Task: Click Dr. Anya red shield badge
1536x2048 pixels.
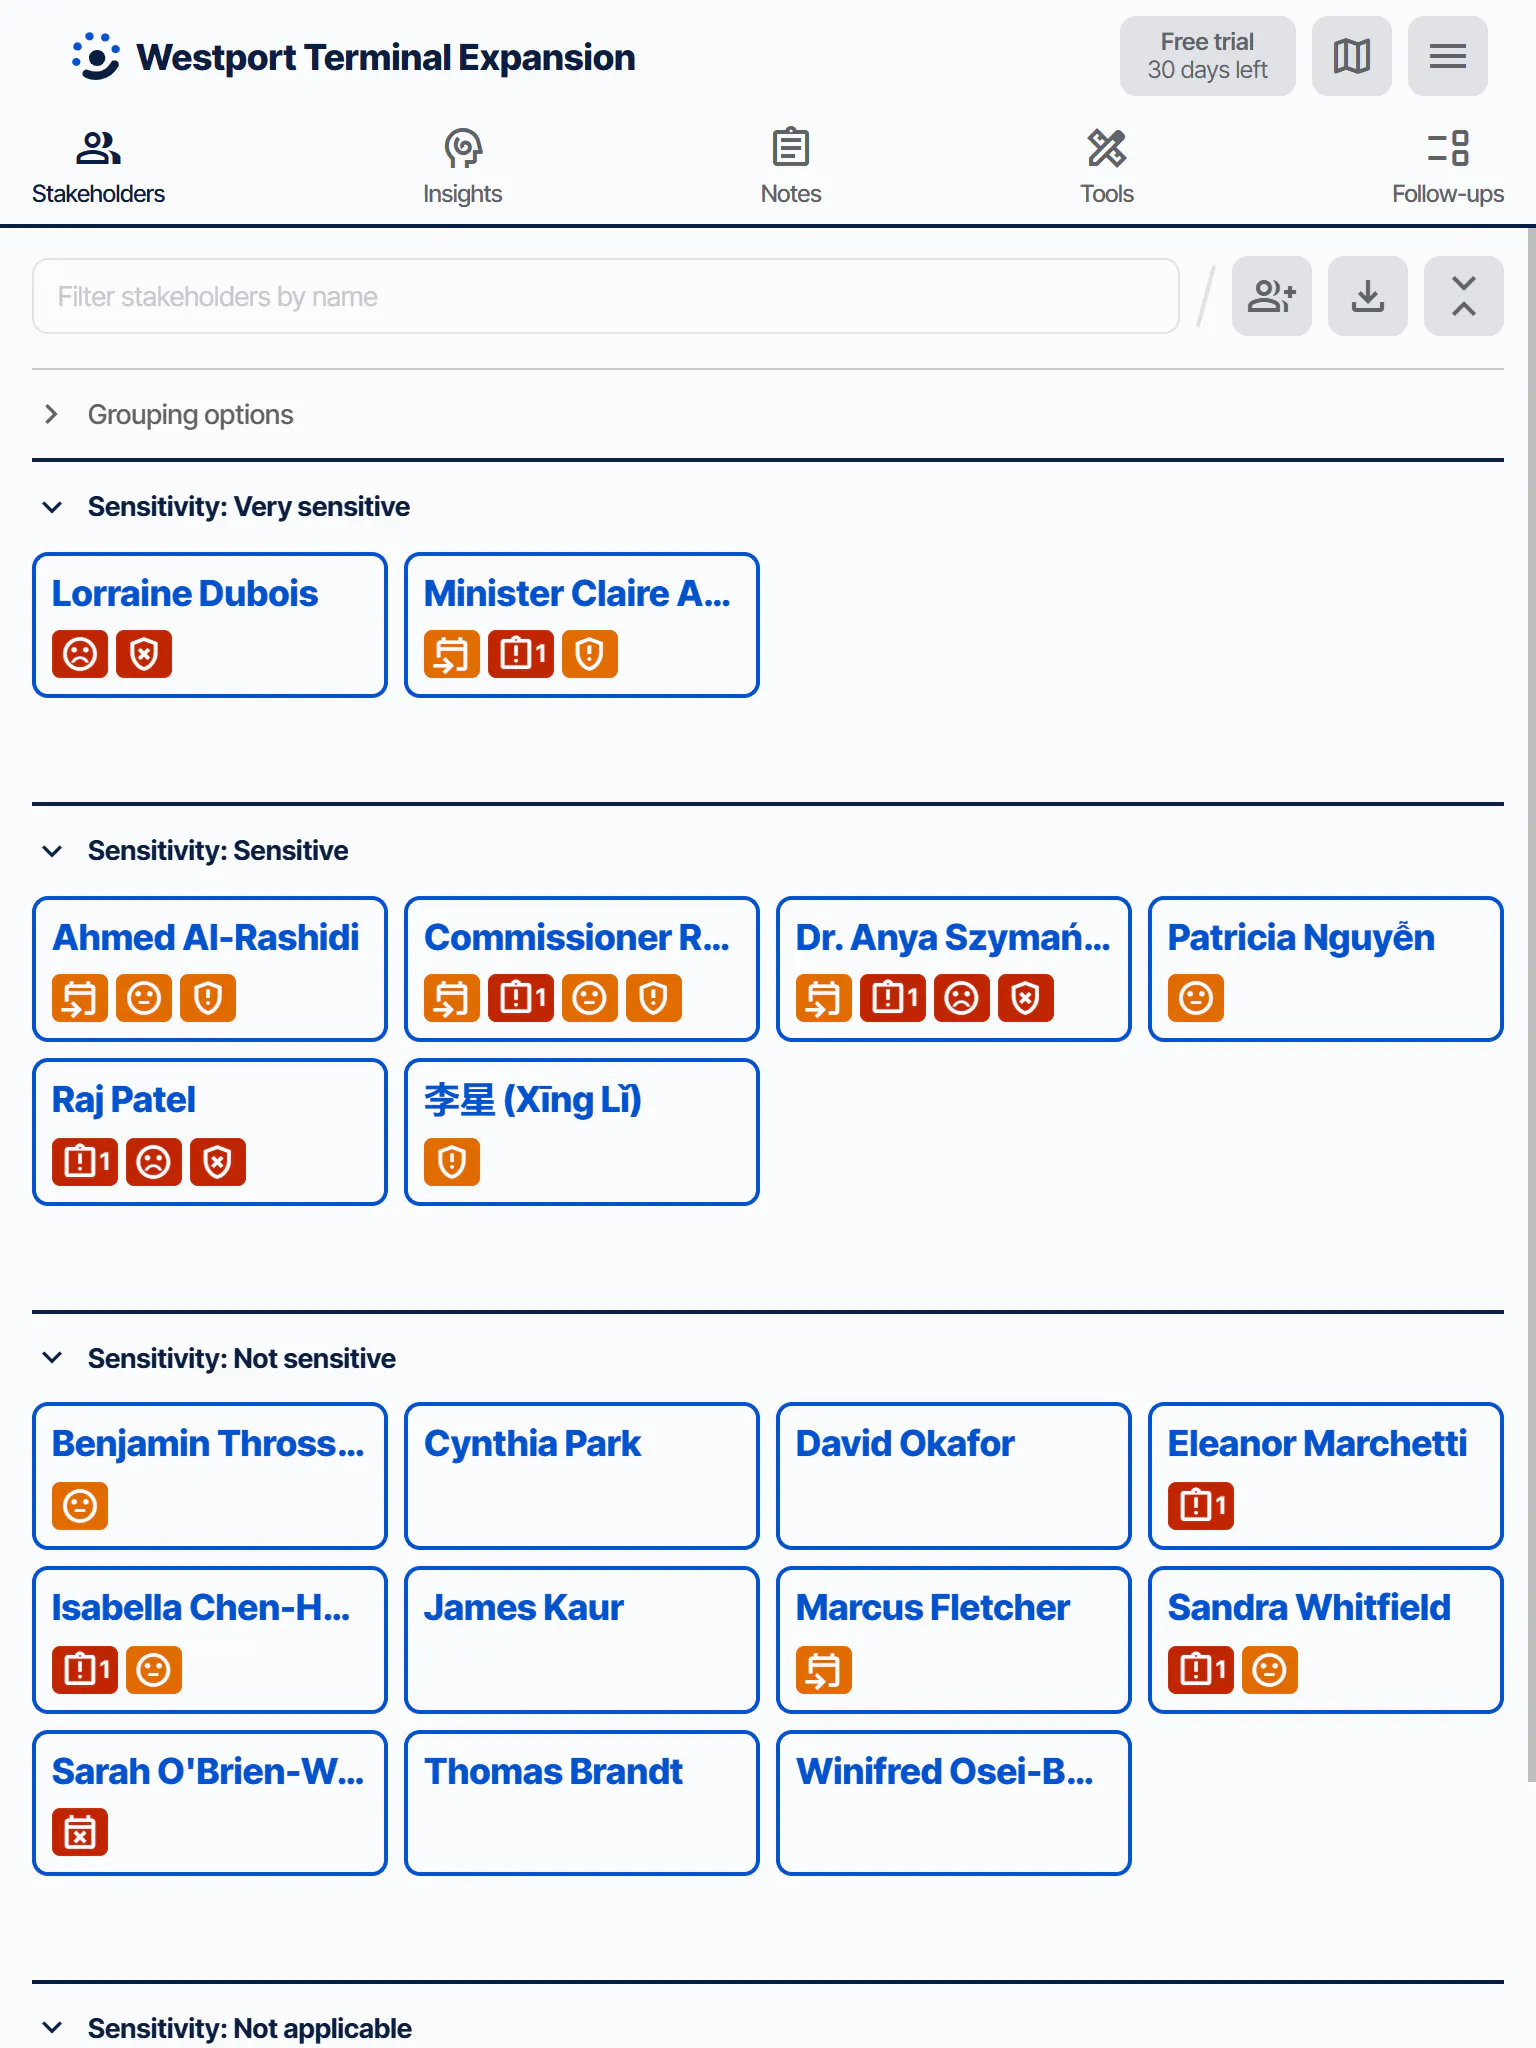Action: pos(1026,998)
